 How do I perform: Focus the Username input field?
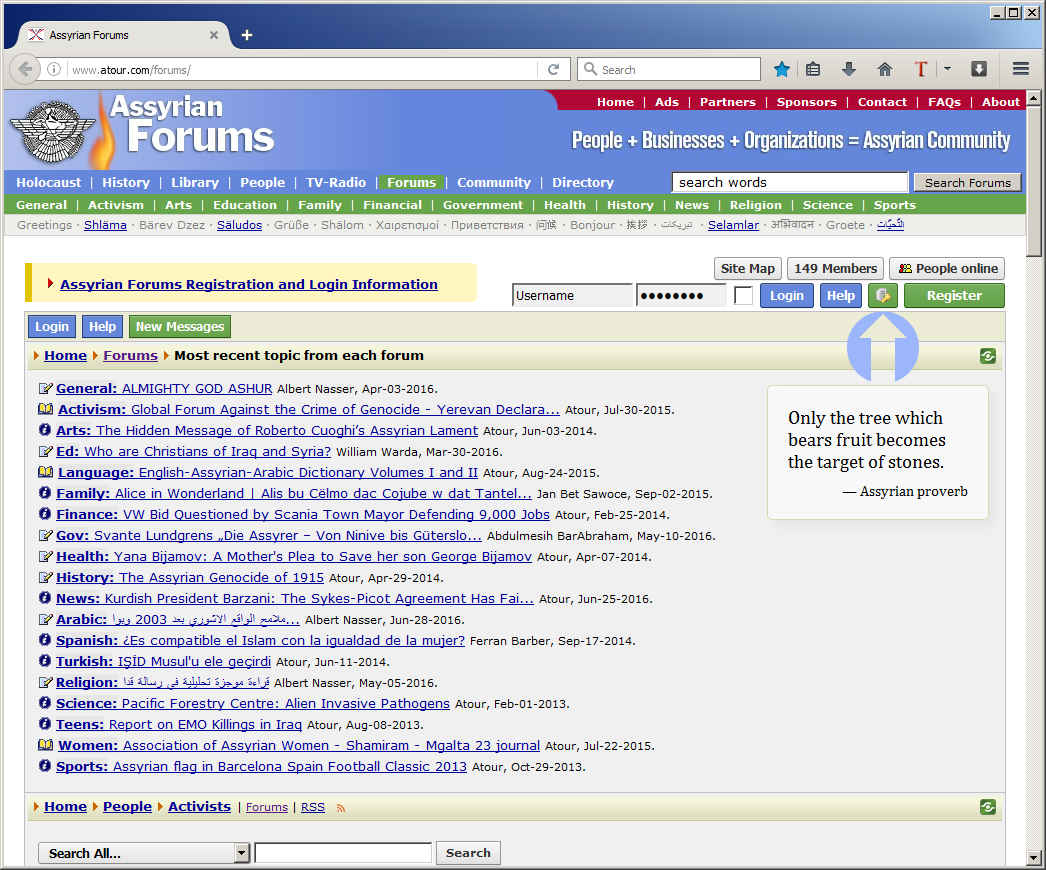[x=572, y=296]
